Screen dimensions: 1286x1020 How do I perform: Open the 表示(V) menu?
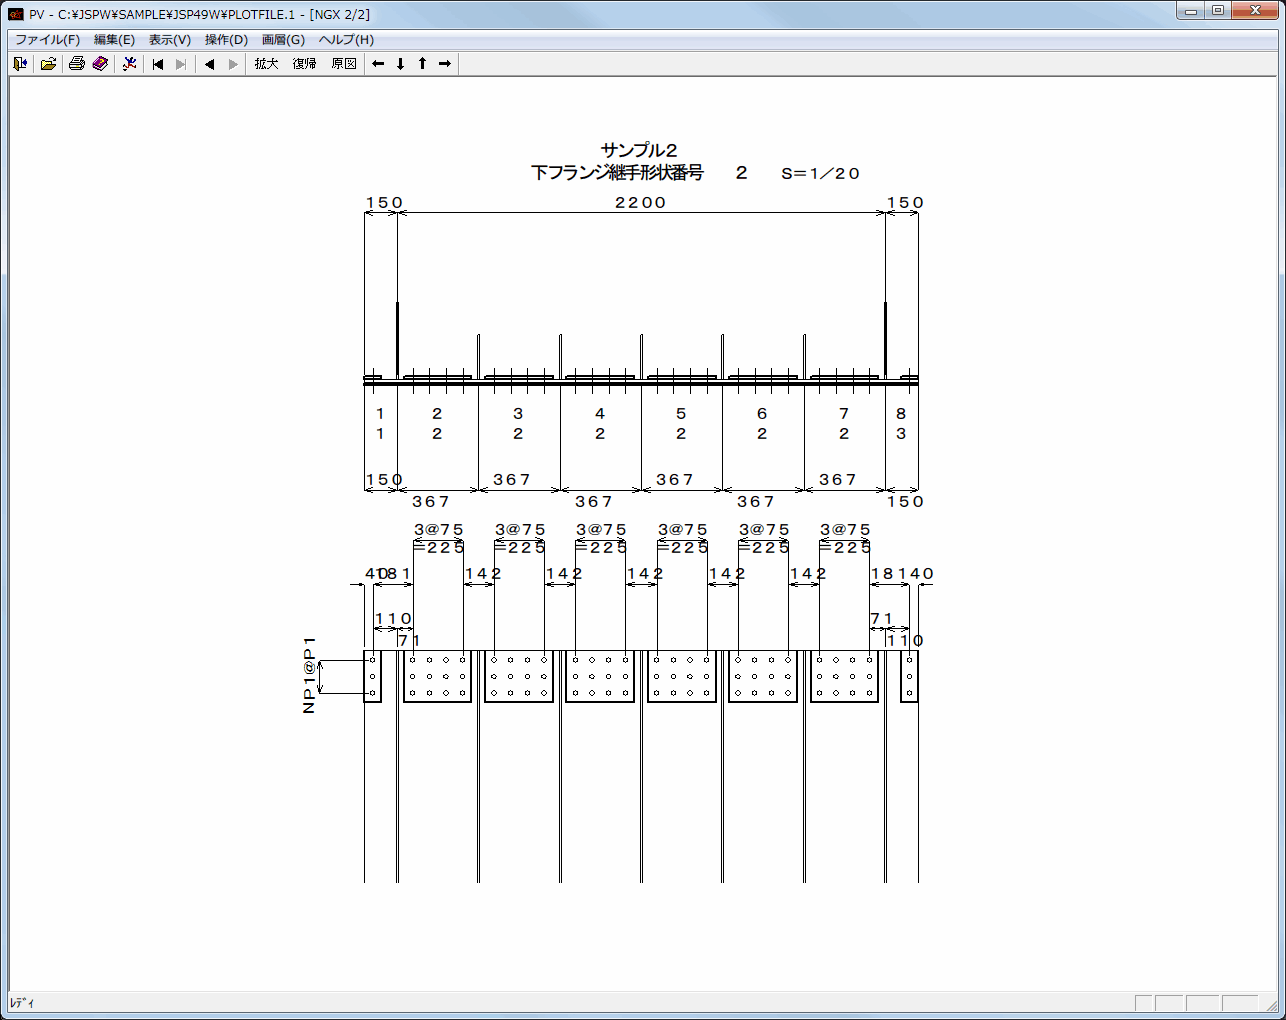tap(170, 40)
